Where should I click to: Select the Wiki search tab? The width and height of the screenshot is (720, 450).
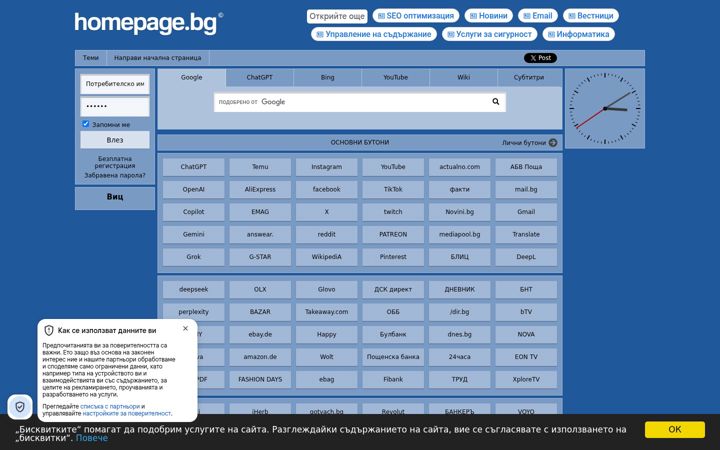click(x=463, y=77)
